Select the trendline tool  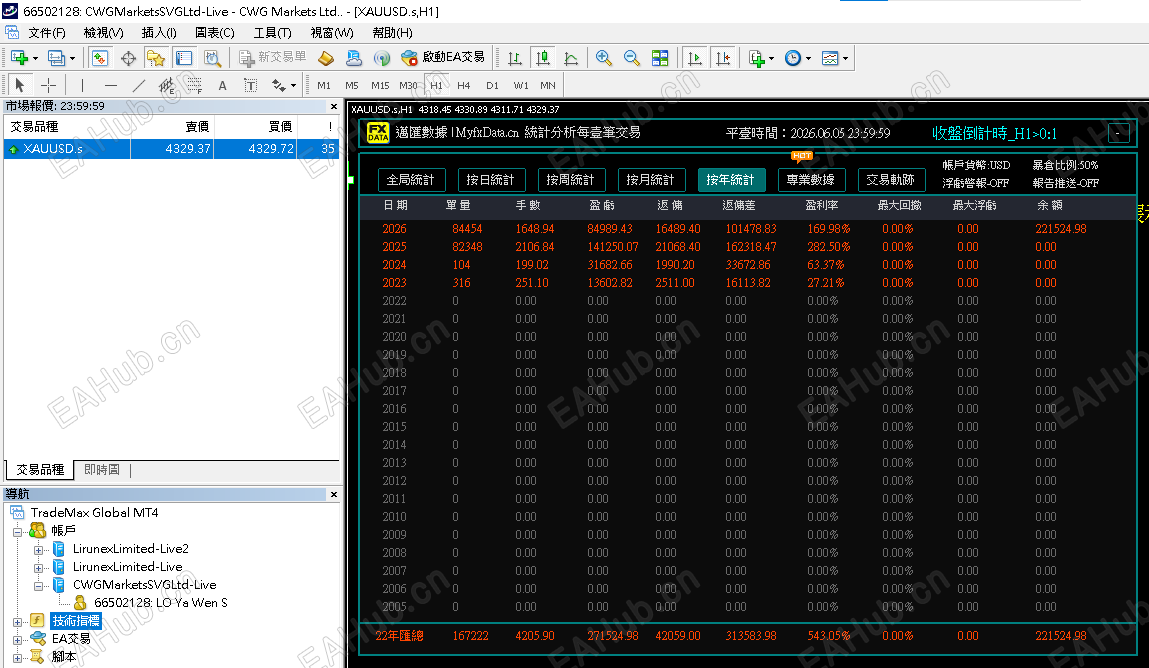coord(138,85)
